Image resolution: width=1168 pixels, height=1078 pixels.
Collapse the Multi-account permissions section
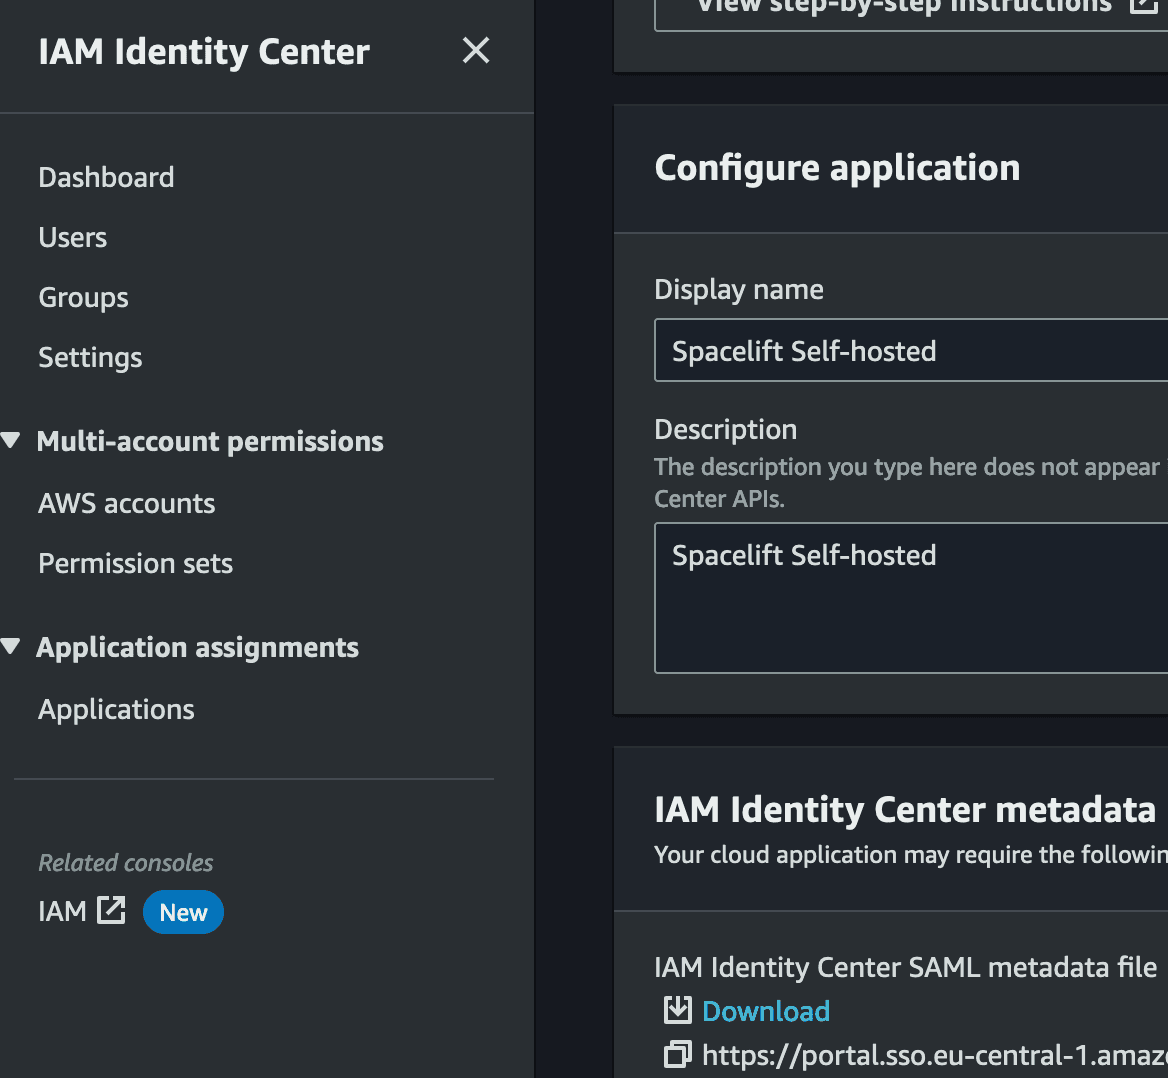point(10,440)
